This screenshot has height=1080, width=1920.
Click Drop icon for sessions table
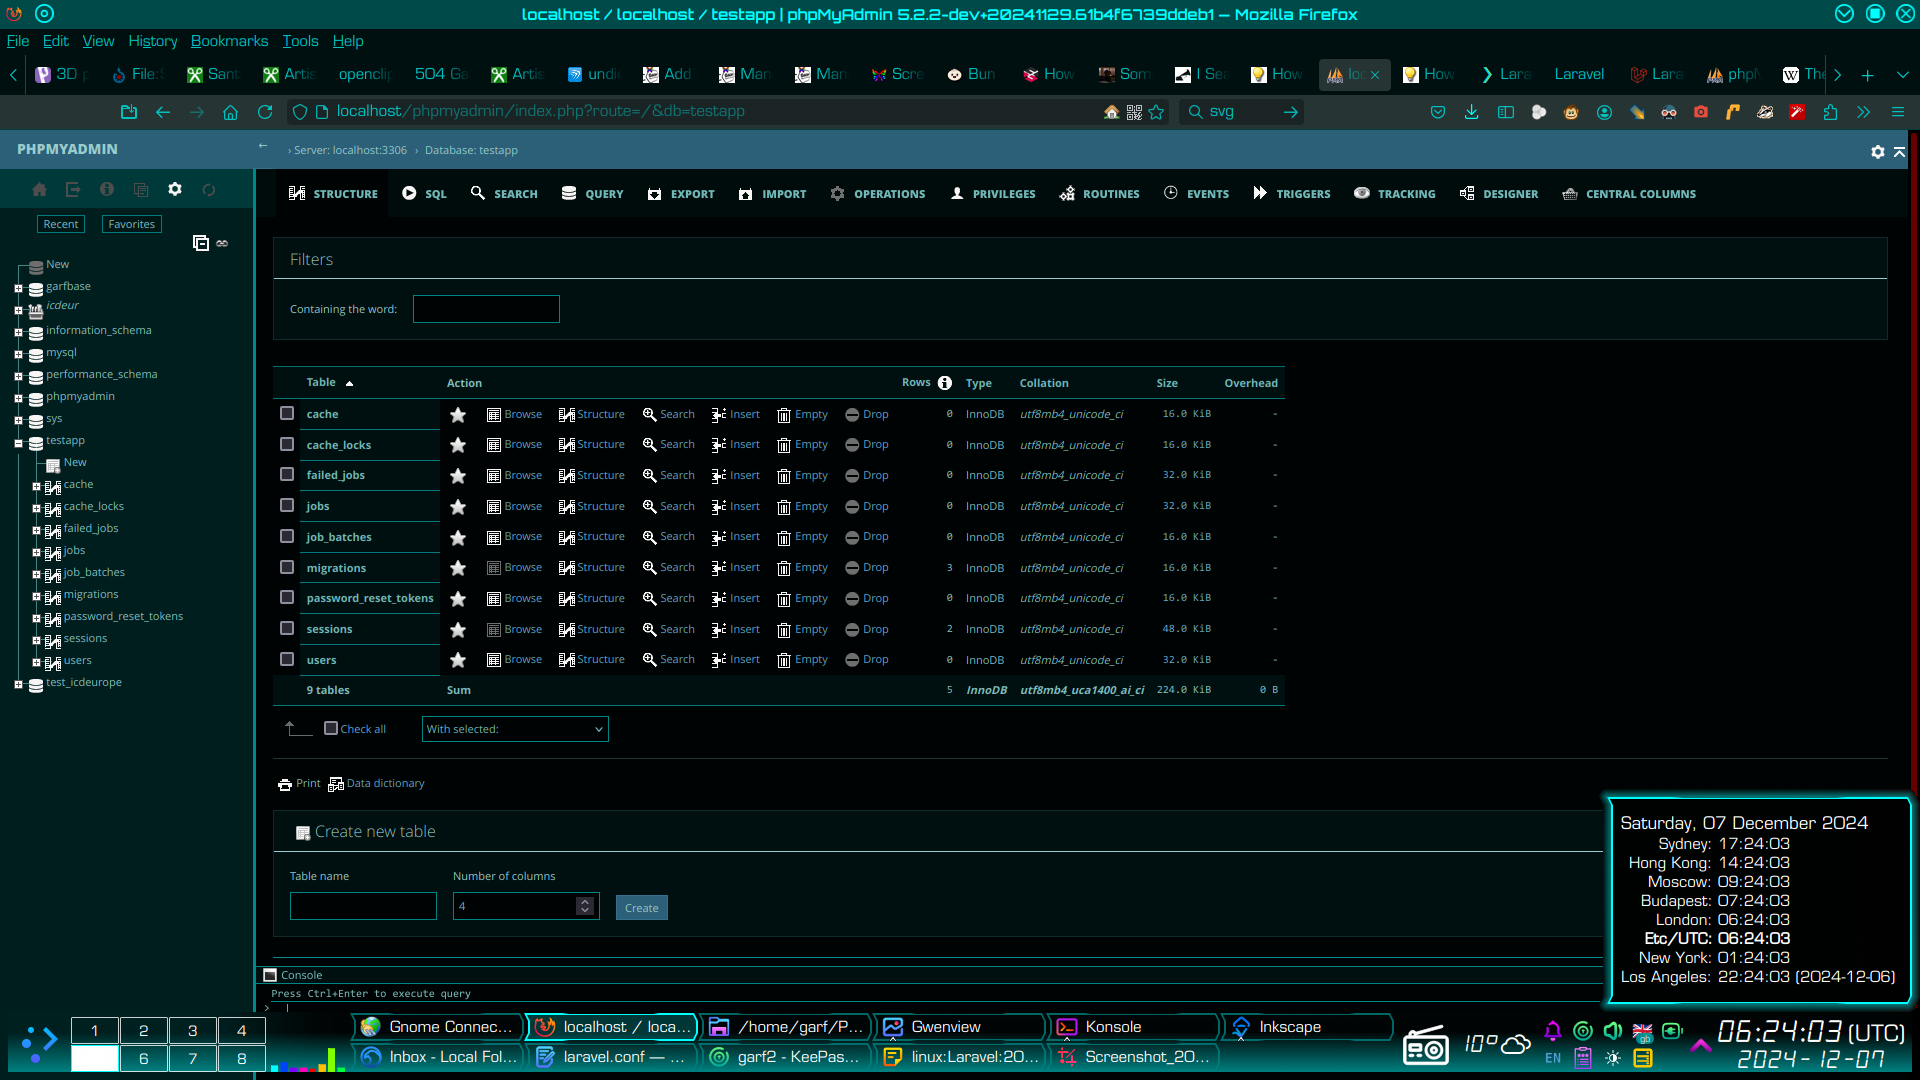coord(852,629)
